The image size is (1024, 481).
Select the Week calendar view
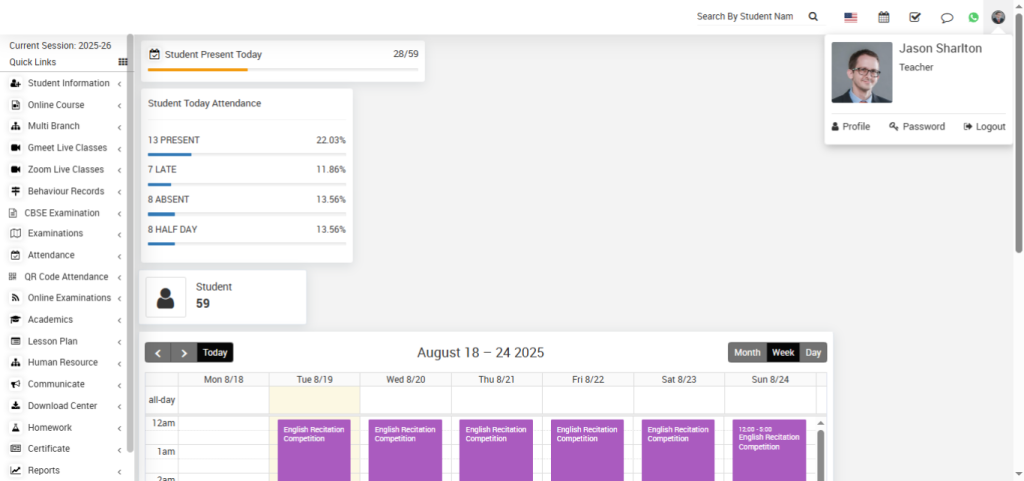point(783,352)
